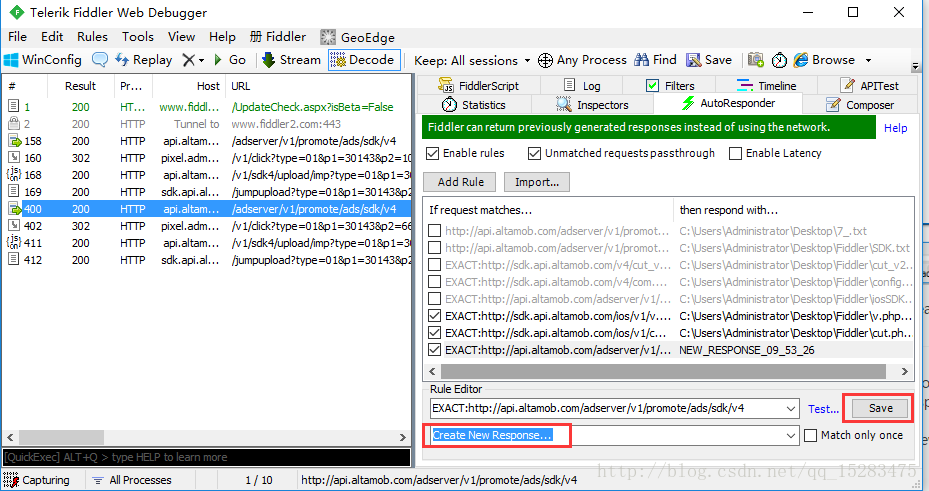Enable rule responding with SDK.txt
Image resolution: width=929 pixels, height=491 pixels.
point(434,248)
